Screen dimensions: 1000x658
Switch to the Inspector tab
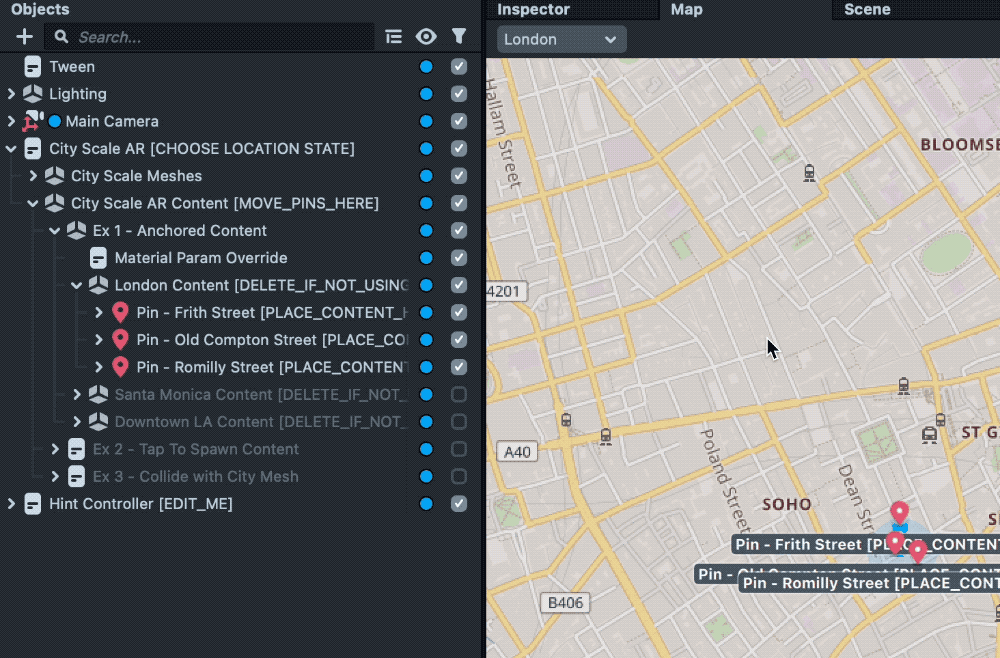click(533, 10)
